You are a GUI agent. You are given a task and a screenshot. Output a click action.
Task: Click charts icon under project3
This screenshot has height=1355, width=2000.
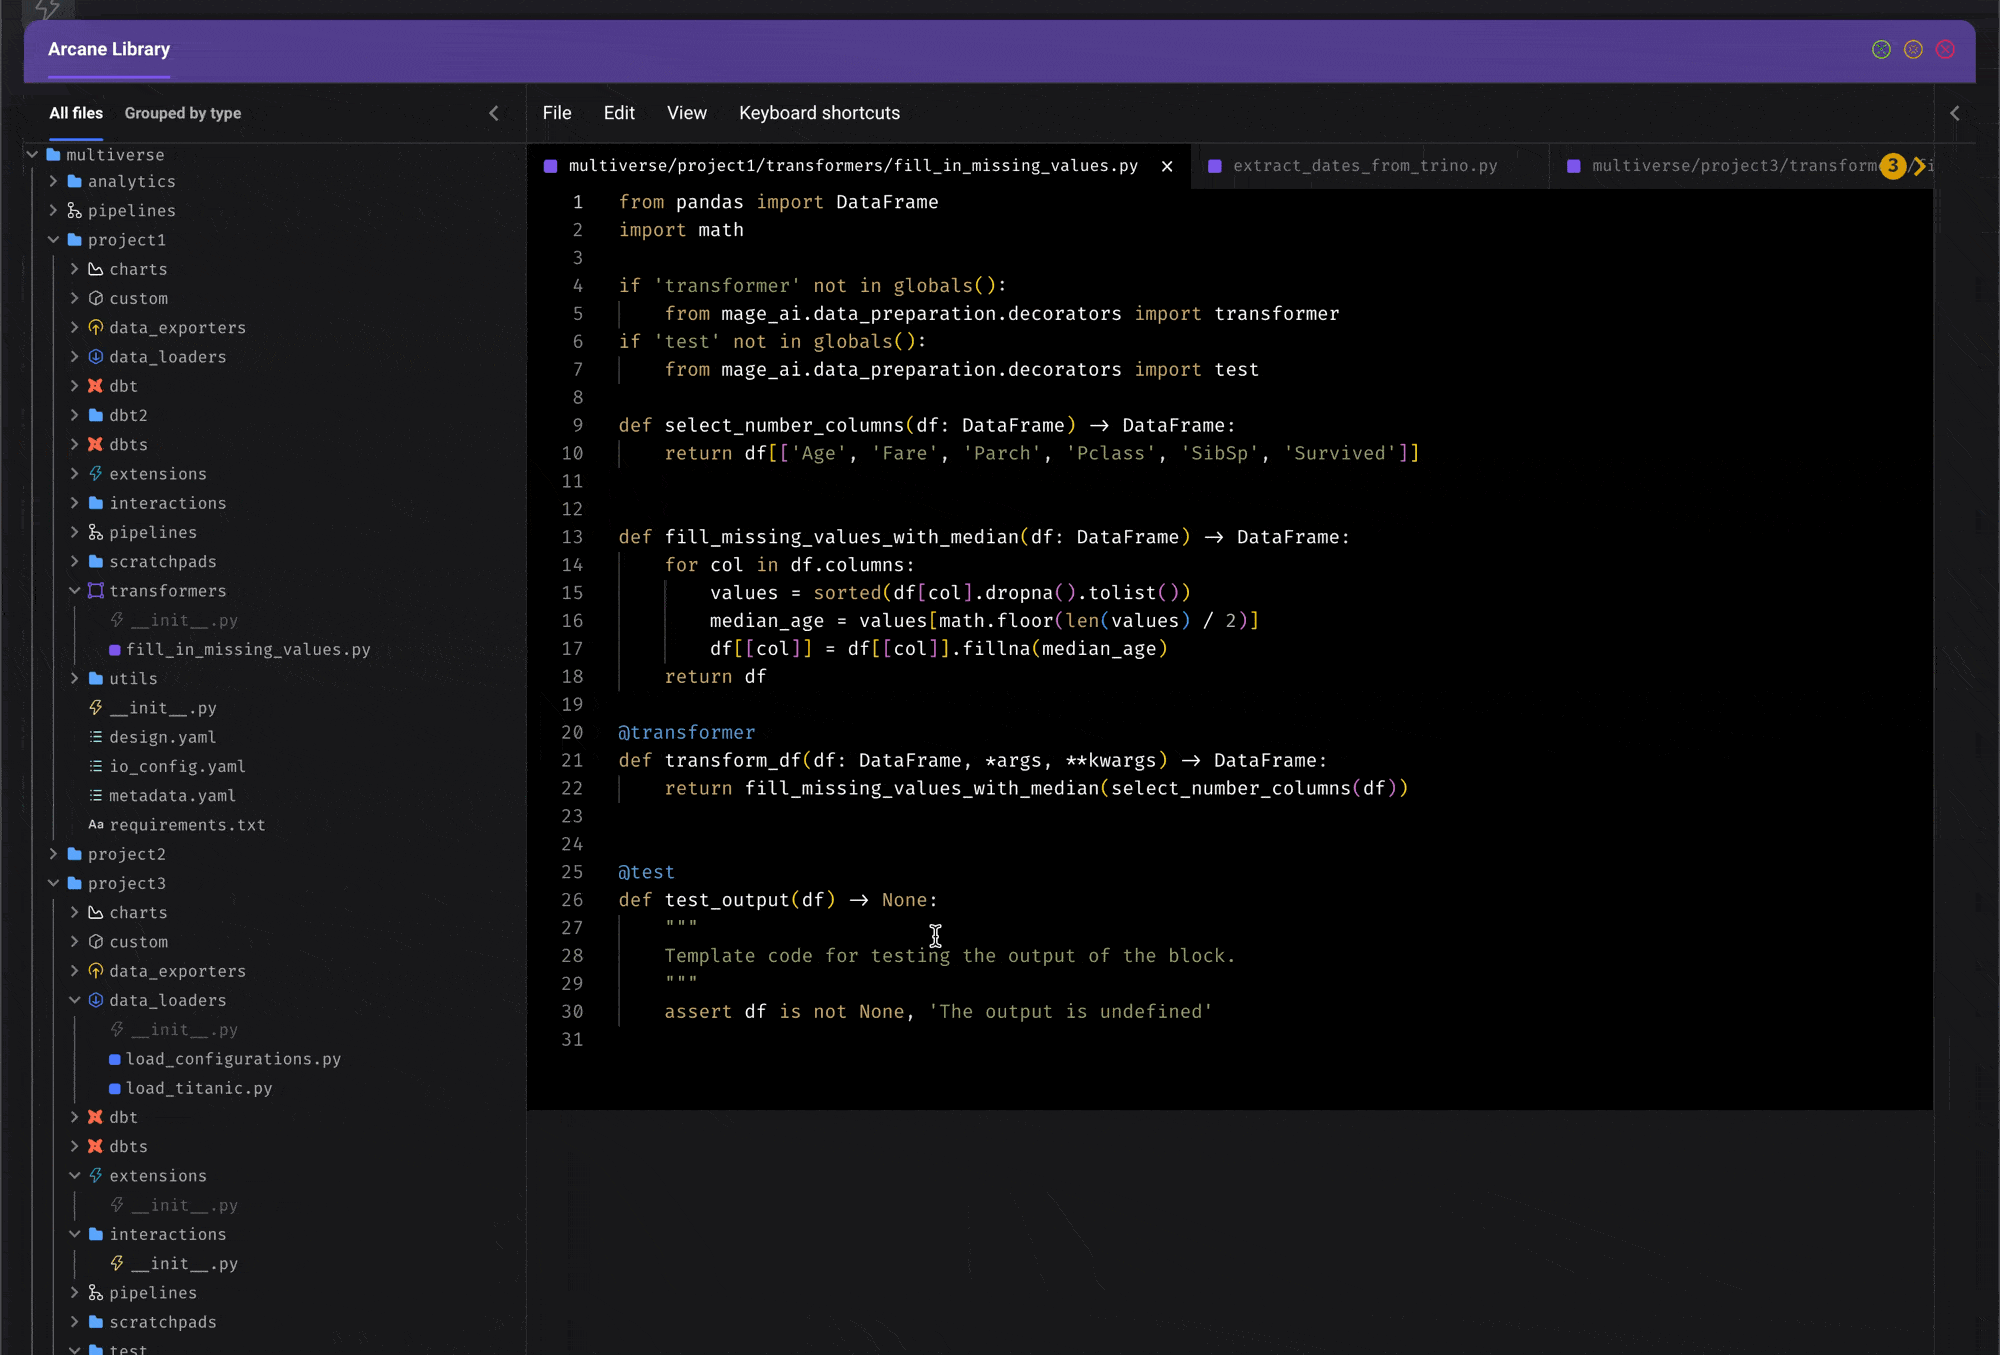tap(96, 912)
